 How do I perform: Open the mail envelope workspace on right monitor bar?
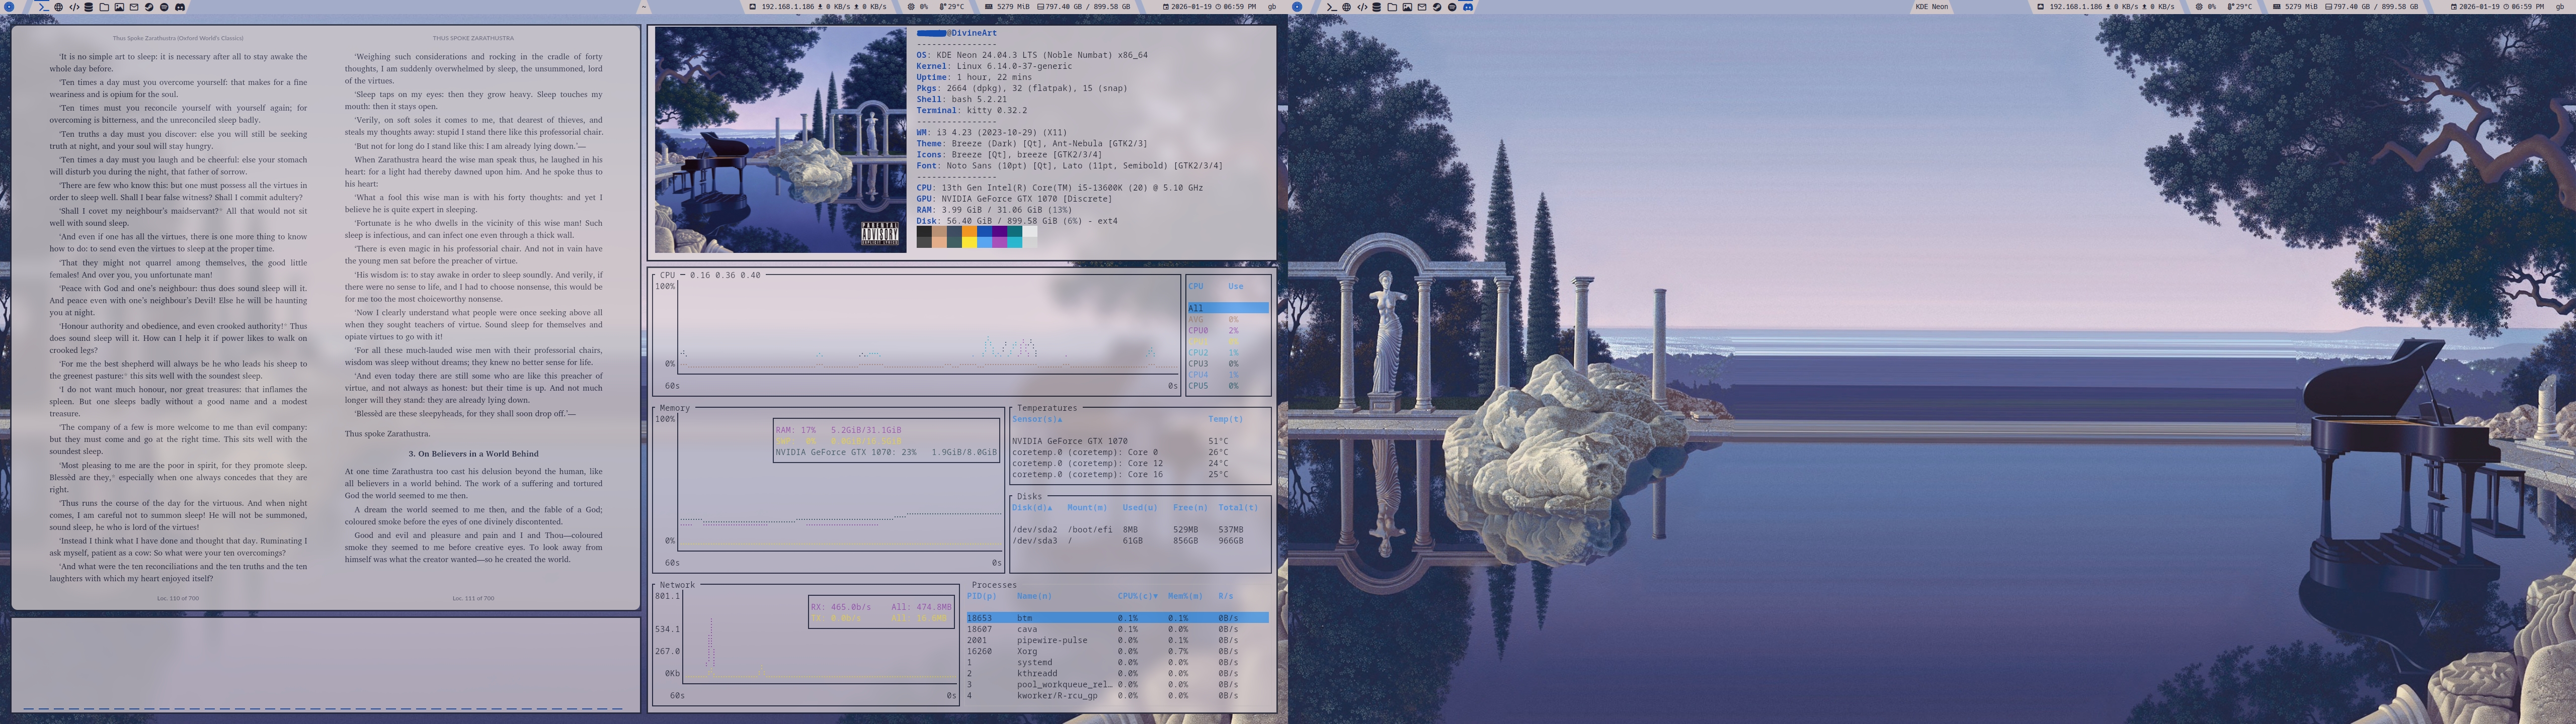1422,7
